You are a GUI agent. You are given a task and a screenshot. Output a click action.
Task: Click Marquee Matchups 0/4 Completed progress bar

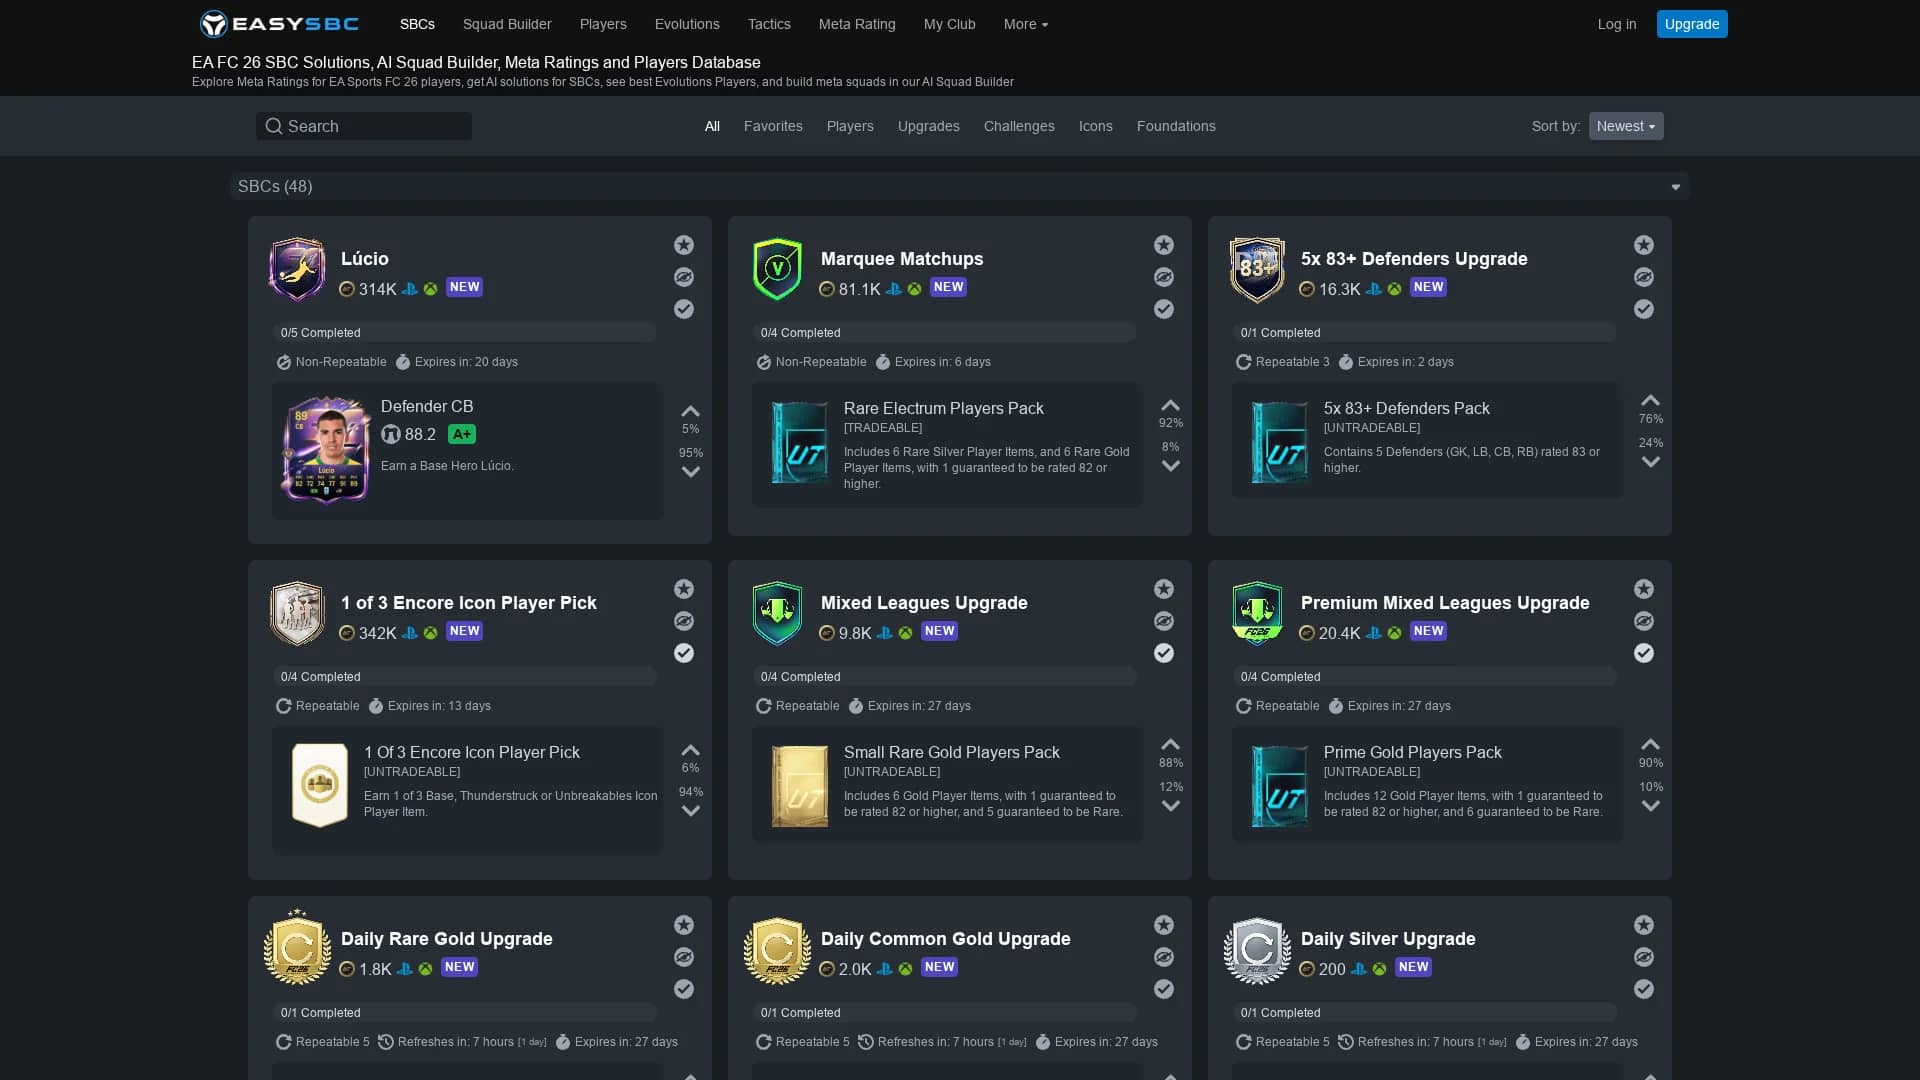click(x=944, y=333)
